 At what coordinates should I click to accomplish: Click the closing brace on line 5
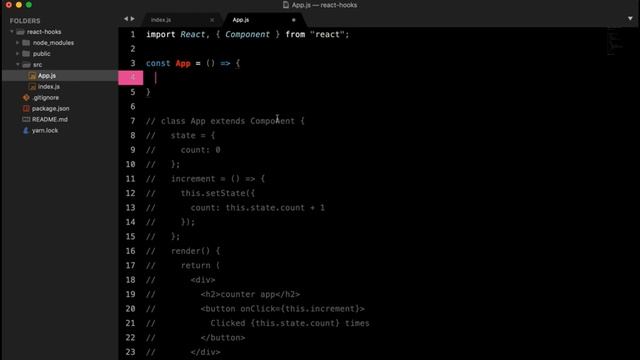tap(148, 92)
